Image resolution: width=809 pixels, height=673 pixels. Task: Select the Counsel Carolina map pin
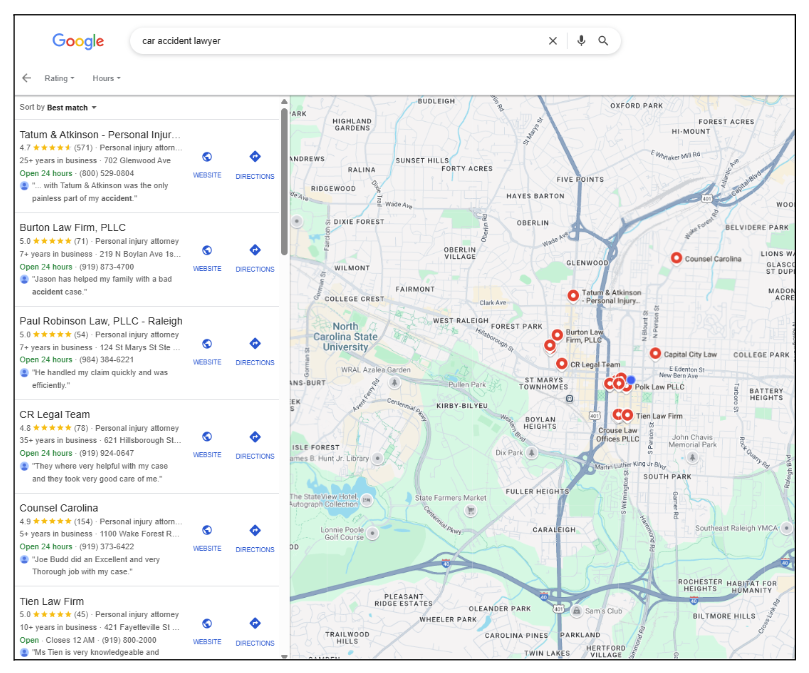coord(676,258)
